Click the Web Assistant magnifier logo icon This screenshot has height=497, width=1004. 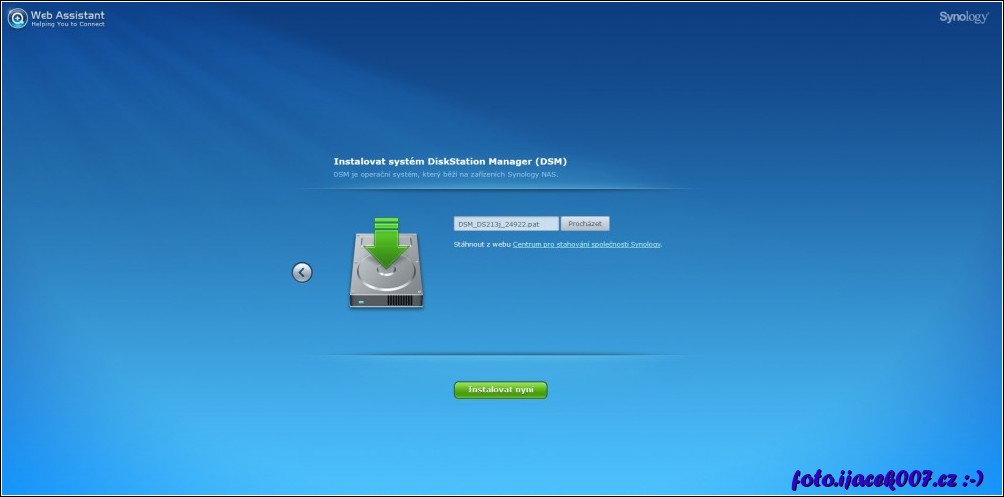pyautogui.click(x=17, y=18)
